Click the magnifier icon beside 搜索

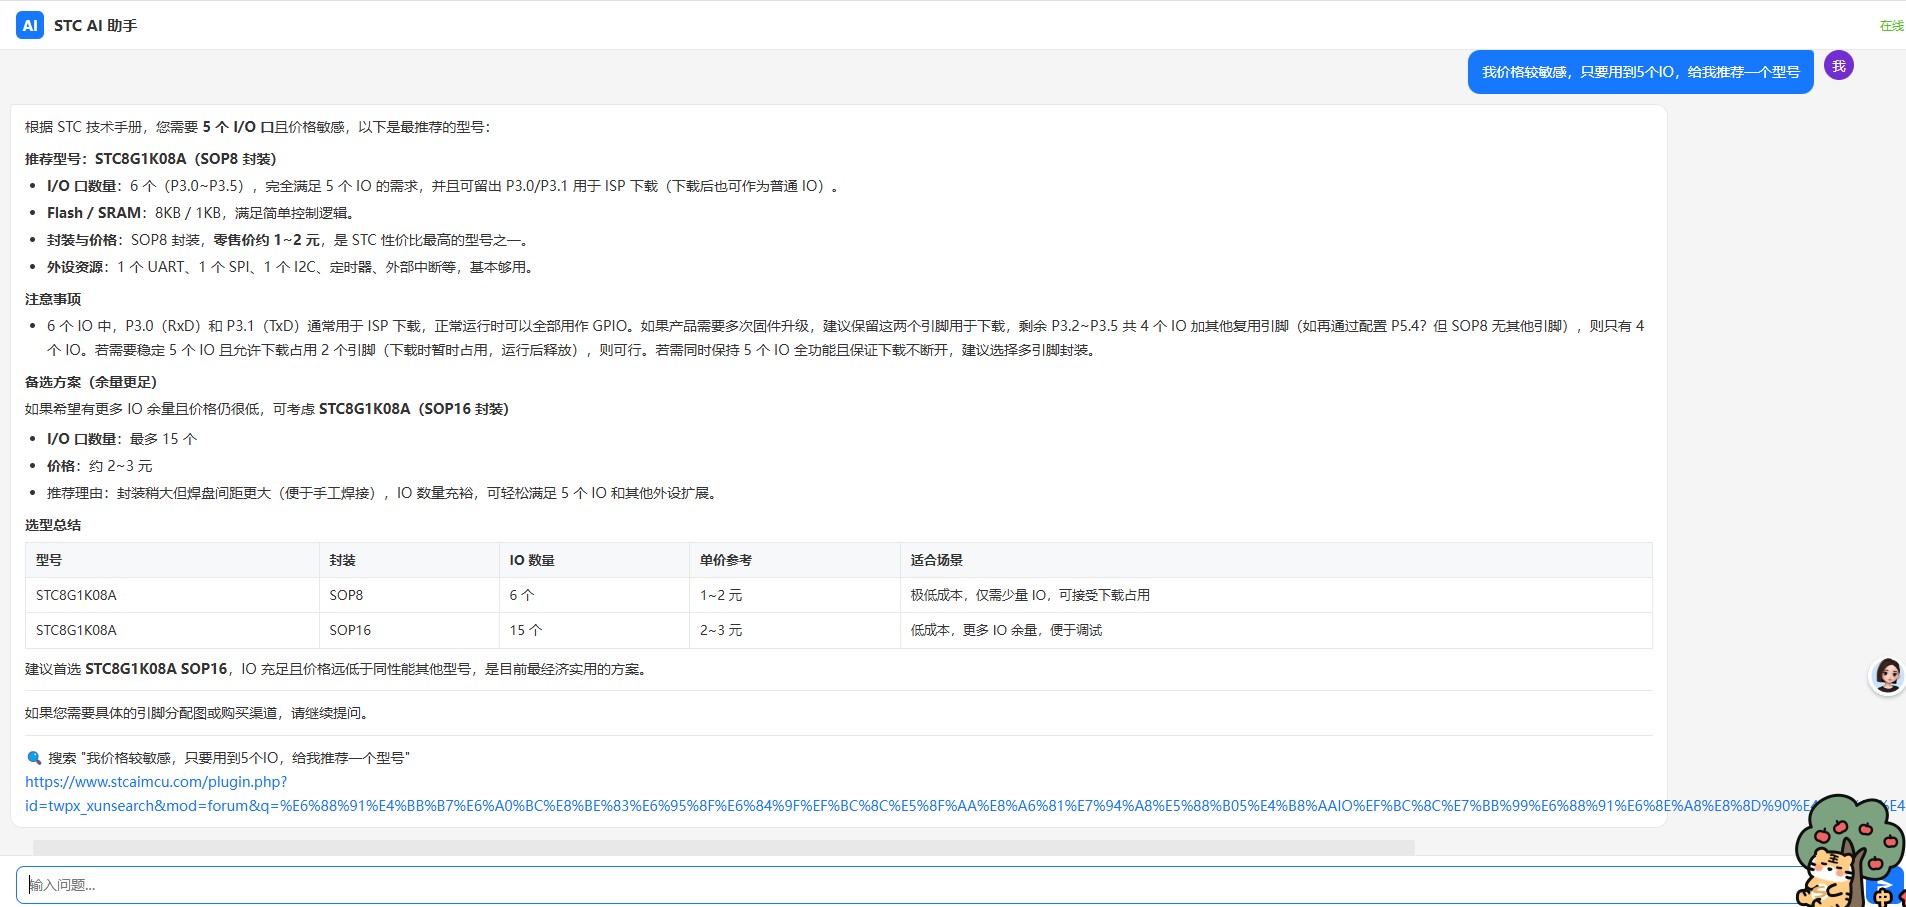[34, 758]
